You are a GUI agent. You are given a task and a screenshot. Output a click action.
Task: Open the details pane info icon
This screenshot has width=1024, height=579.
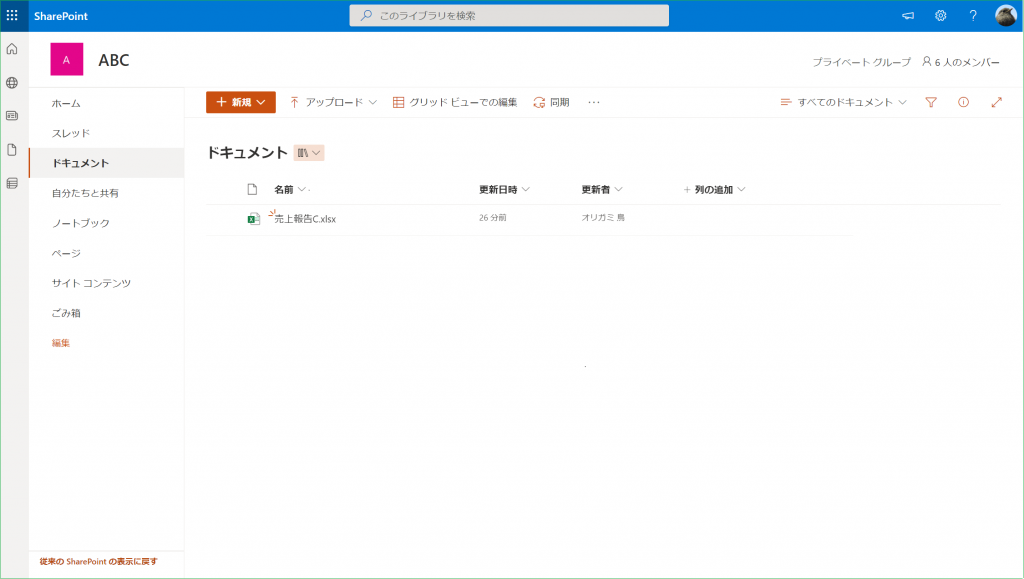click(x=963, y=102)
